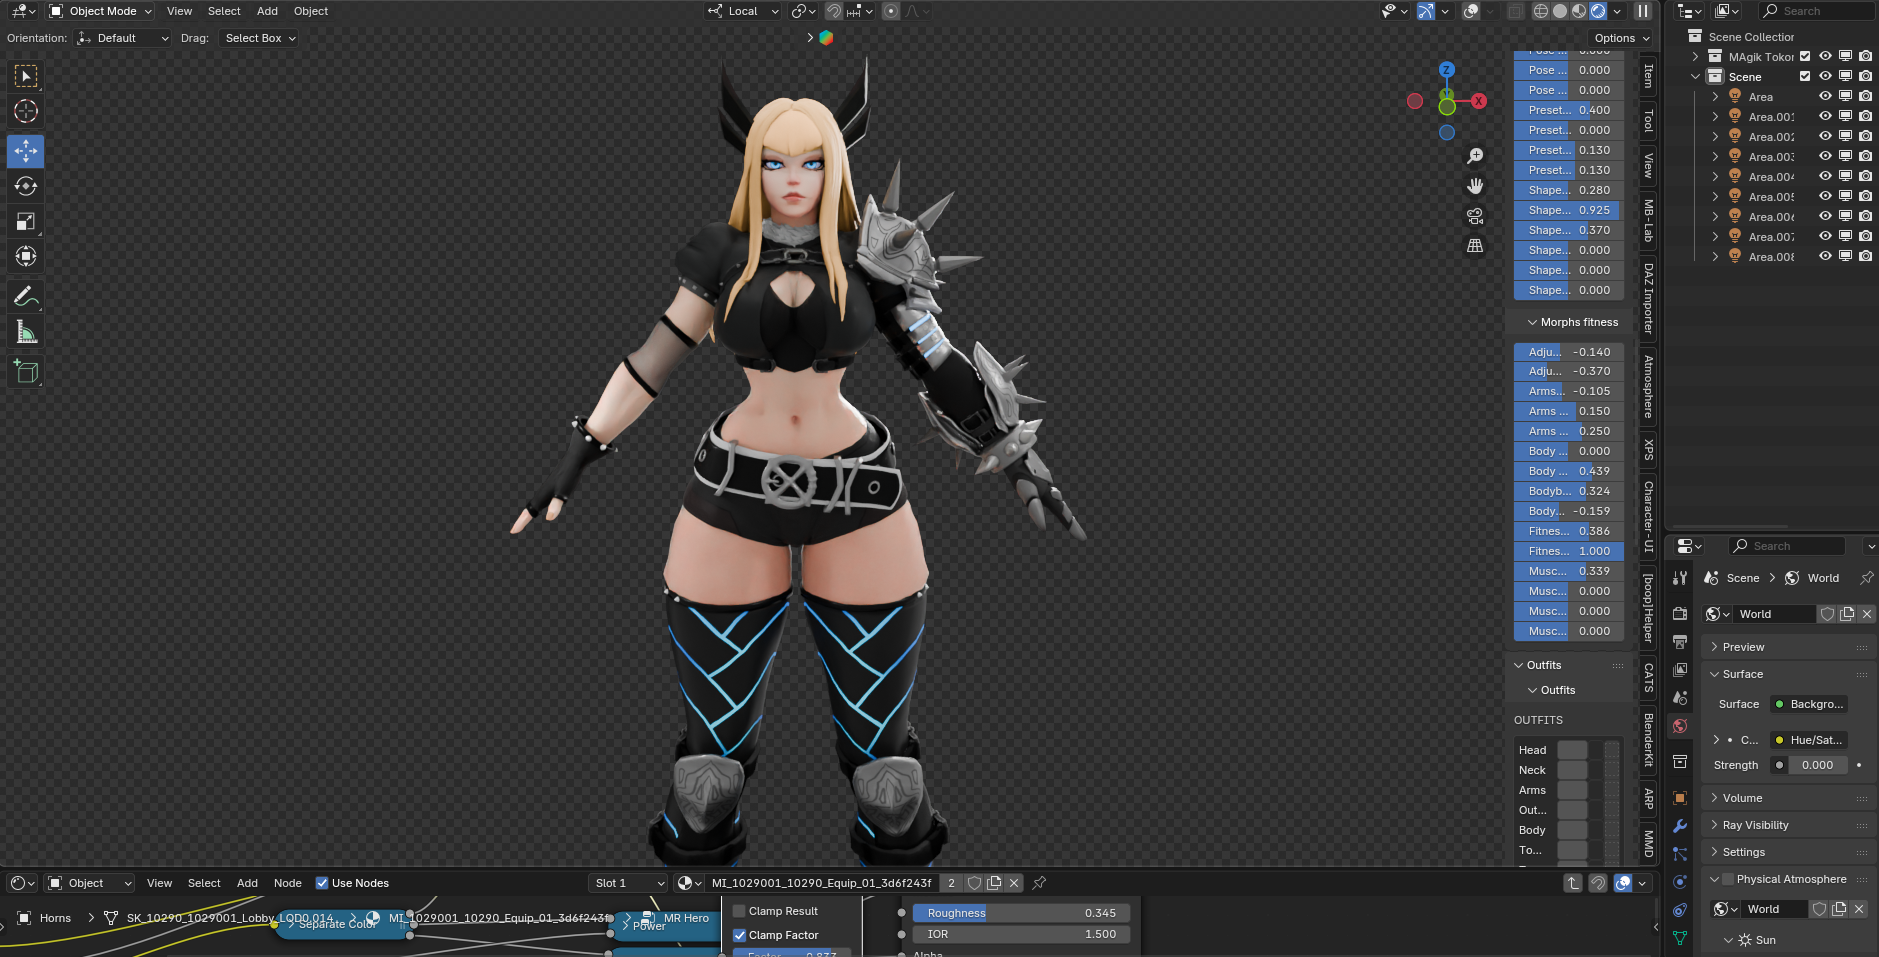The image size is (1879, 957).
Task: Toggle the Use Nodes checkbox
Action: (x=322, y=883)
